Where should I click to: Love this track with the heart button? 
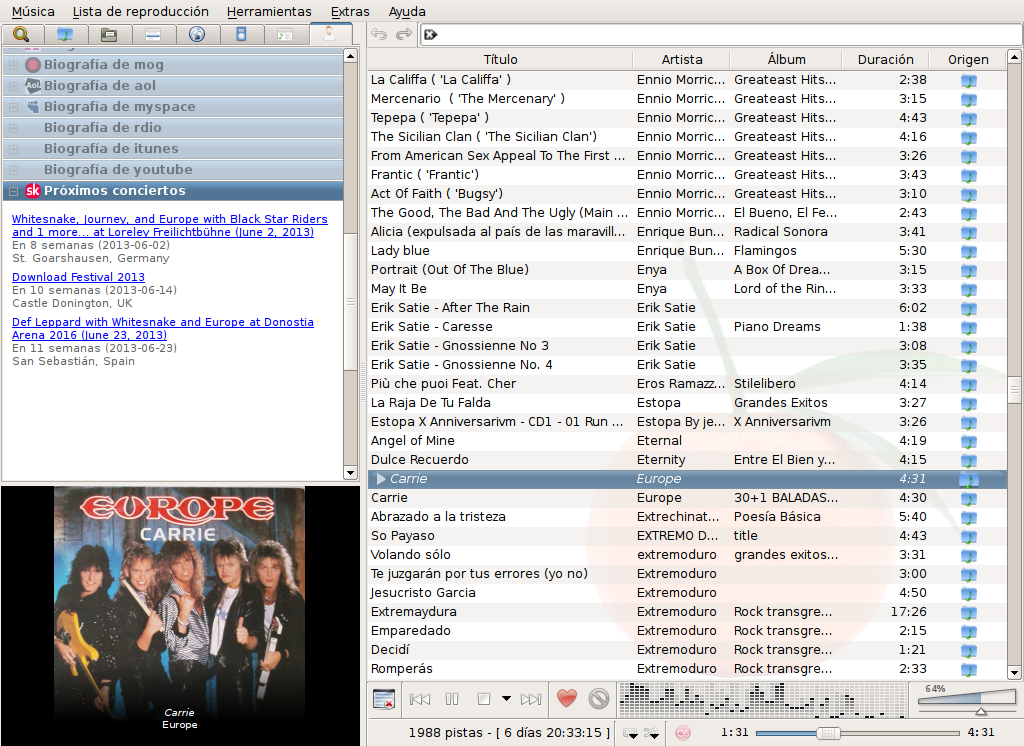coord(567,698)
